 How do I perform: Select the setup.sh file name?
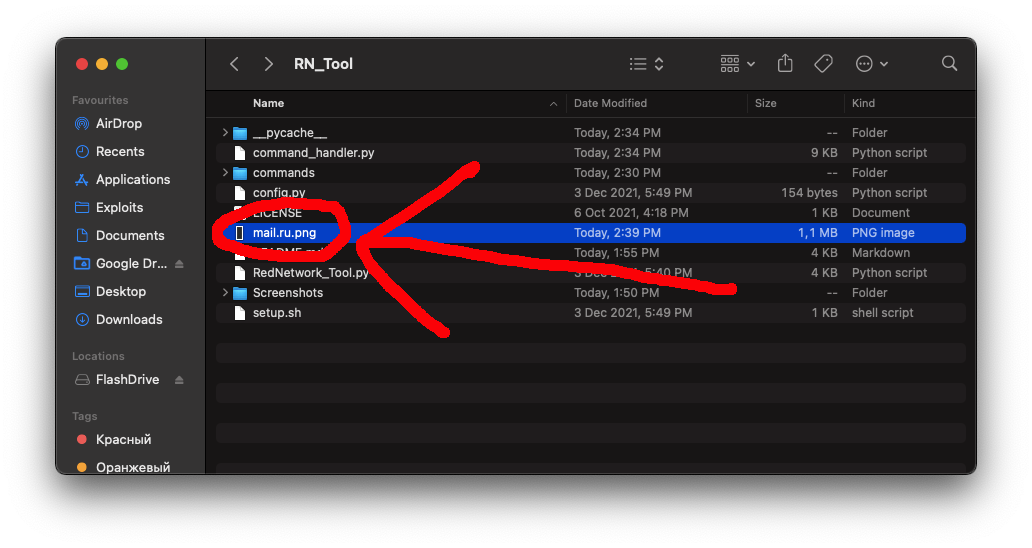tap(277, 313)
